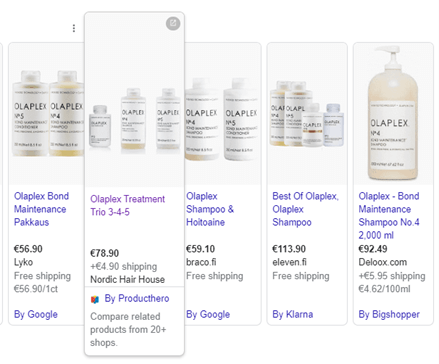Click the Nordic Hair House seller name
439x364 pixels.
click(127, 279)
